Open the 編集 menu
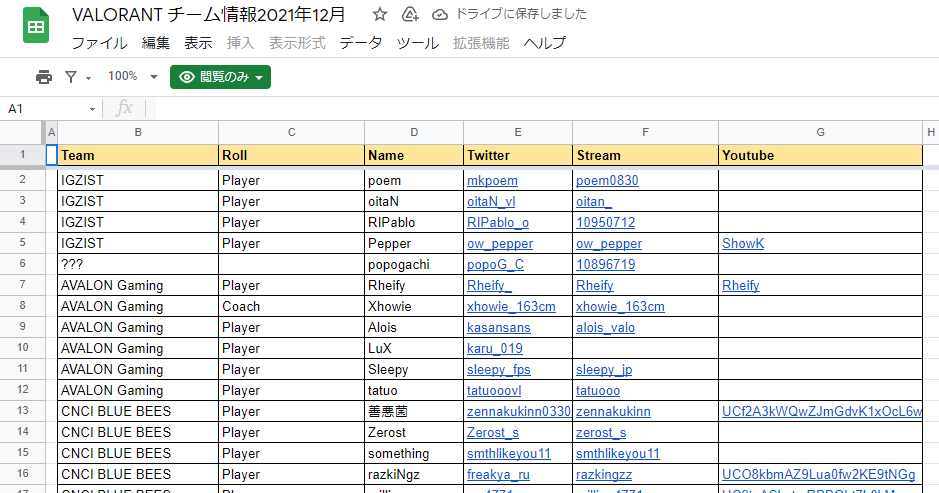This screenshot has height=493, width=939. [156, 43]
